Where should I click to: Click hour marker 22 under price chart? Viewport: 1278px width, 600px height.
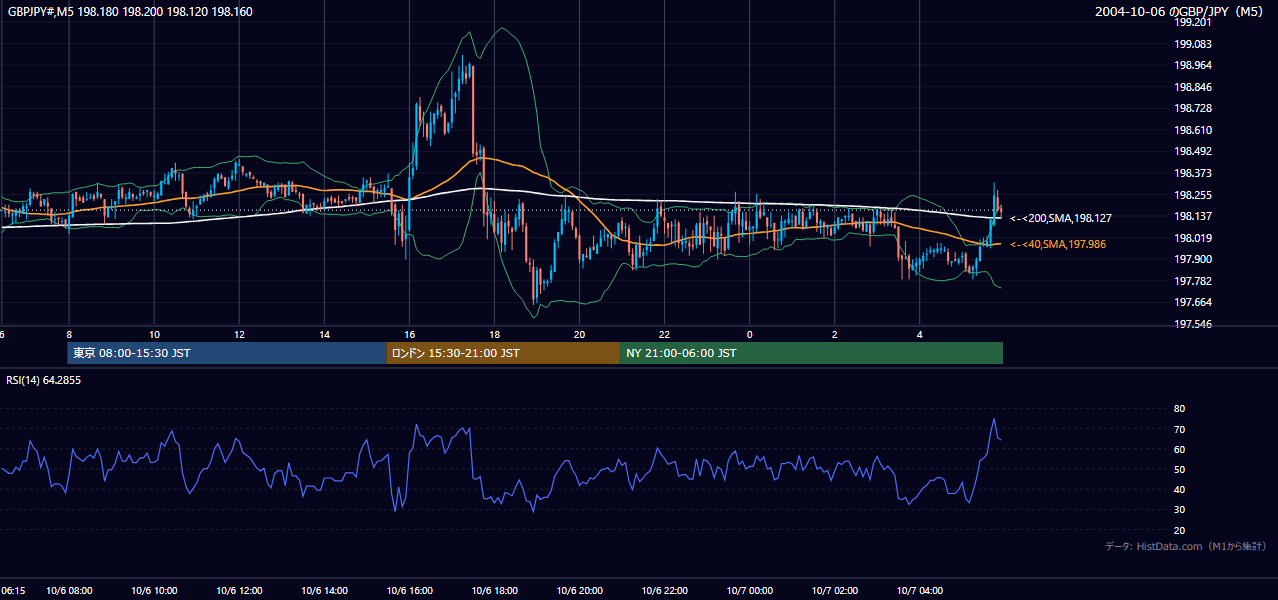click(x=664, y=334)
